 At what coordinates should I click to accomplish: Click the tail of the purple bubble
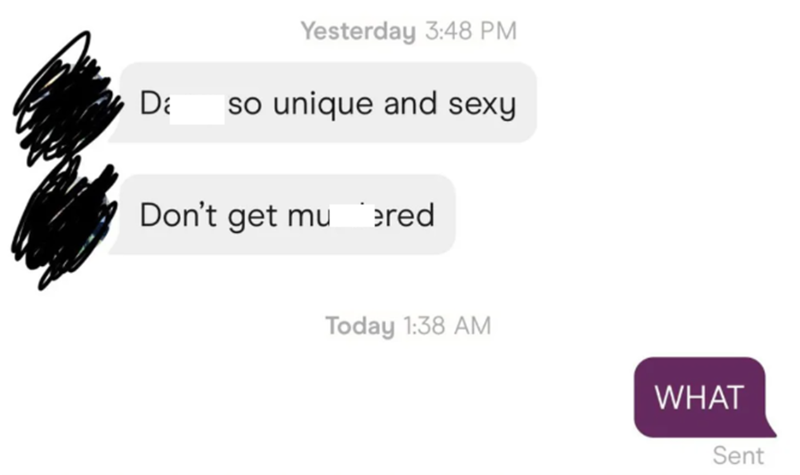(768, 428)
